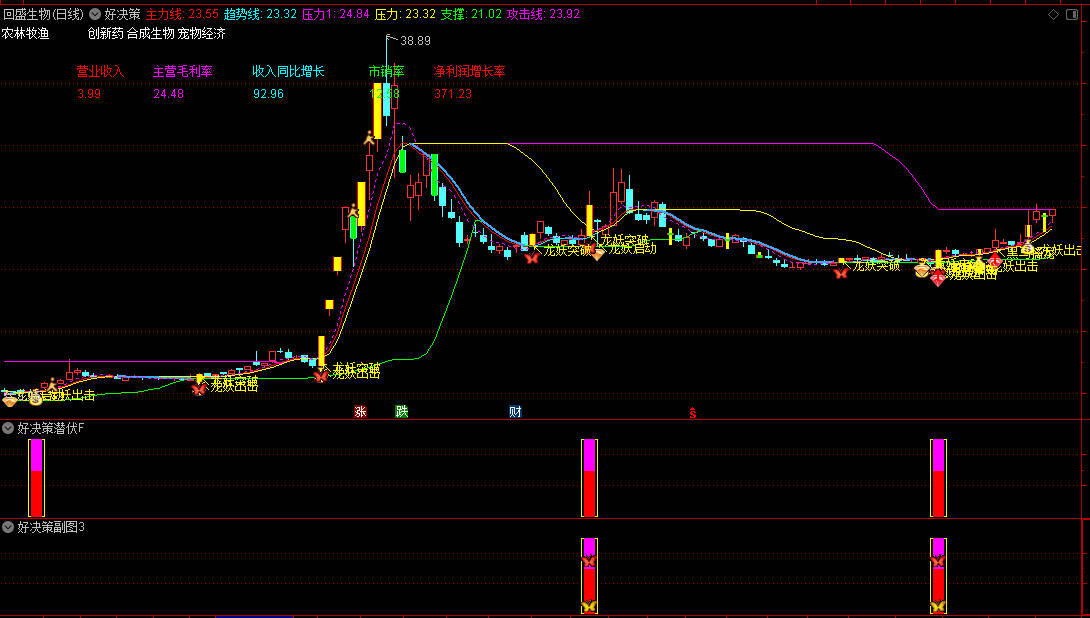The width and height of the screenshot is (1090, 618).
Task: Collapse the 好决策潜伏F sub-panel chevron
Action: pos(8,428)
